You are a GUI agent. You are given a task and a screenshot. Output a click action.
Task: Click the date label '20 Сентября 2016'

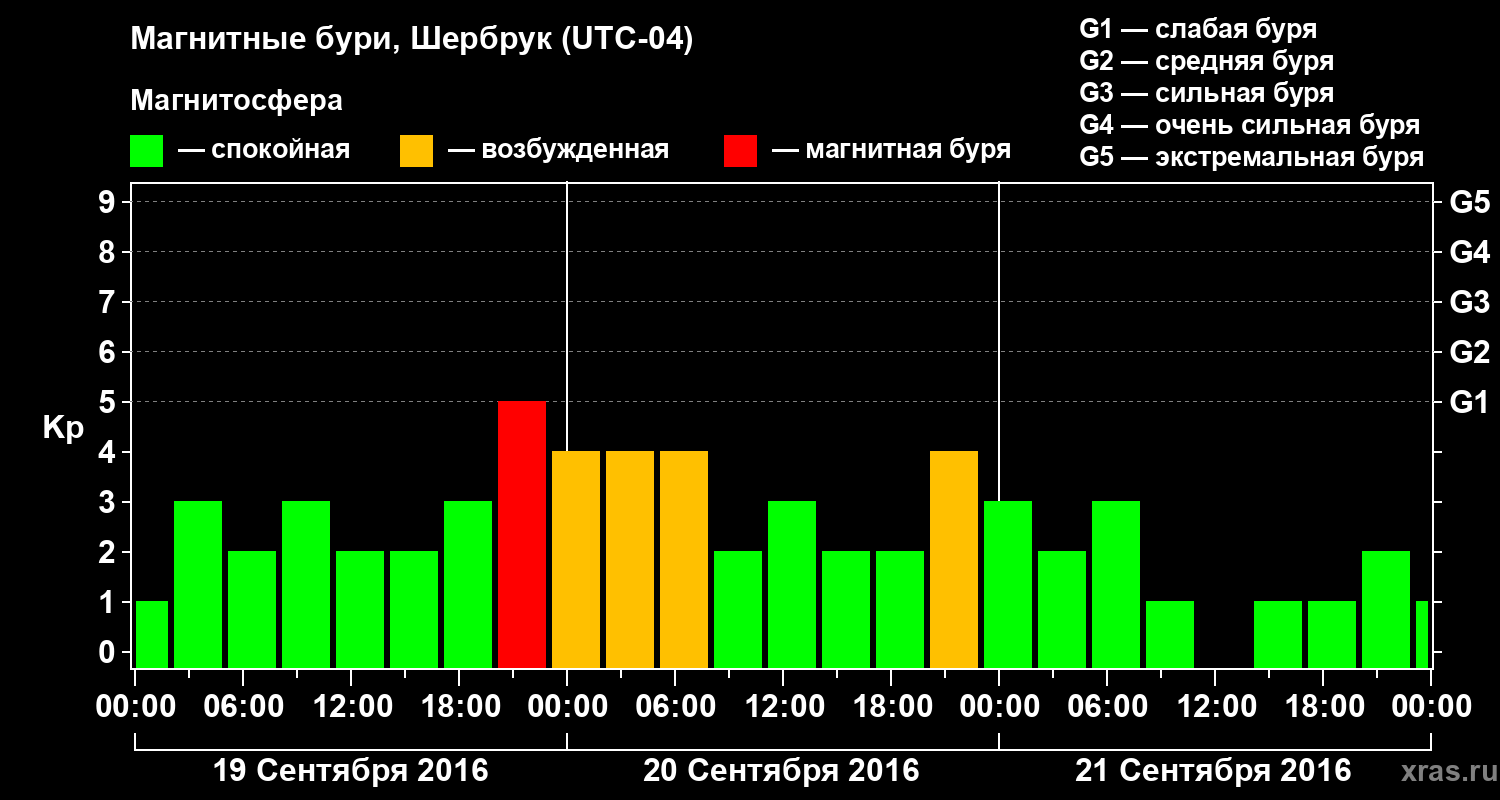(x=781, y=771)
